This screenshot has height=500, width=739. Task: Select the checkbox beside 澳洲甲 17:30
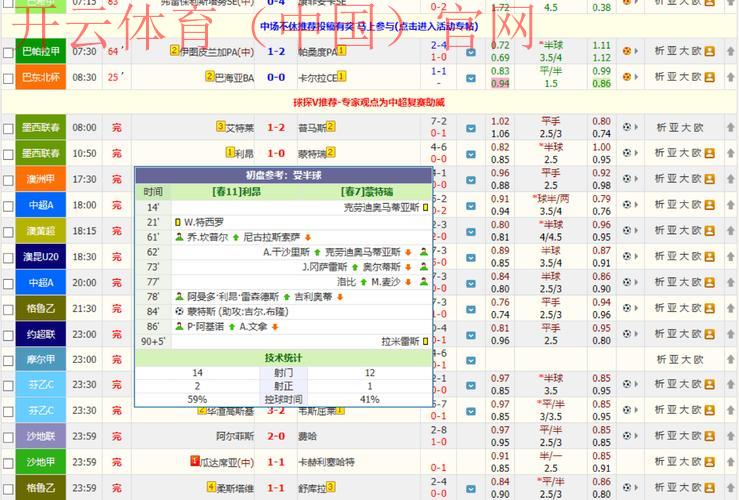click(9, 180)
